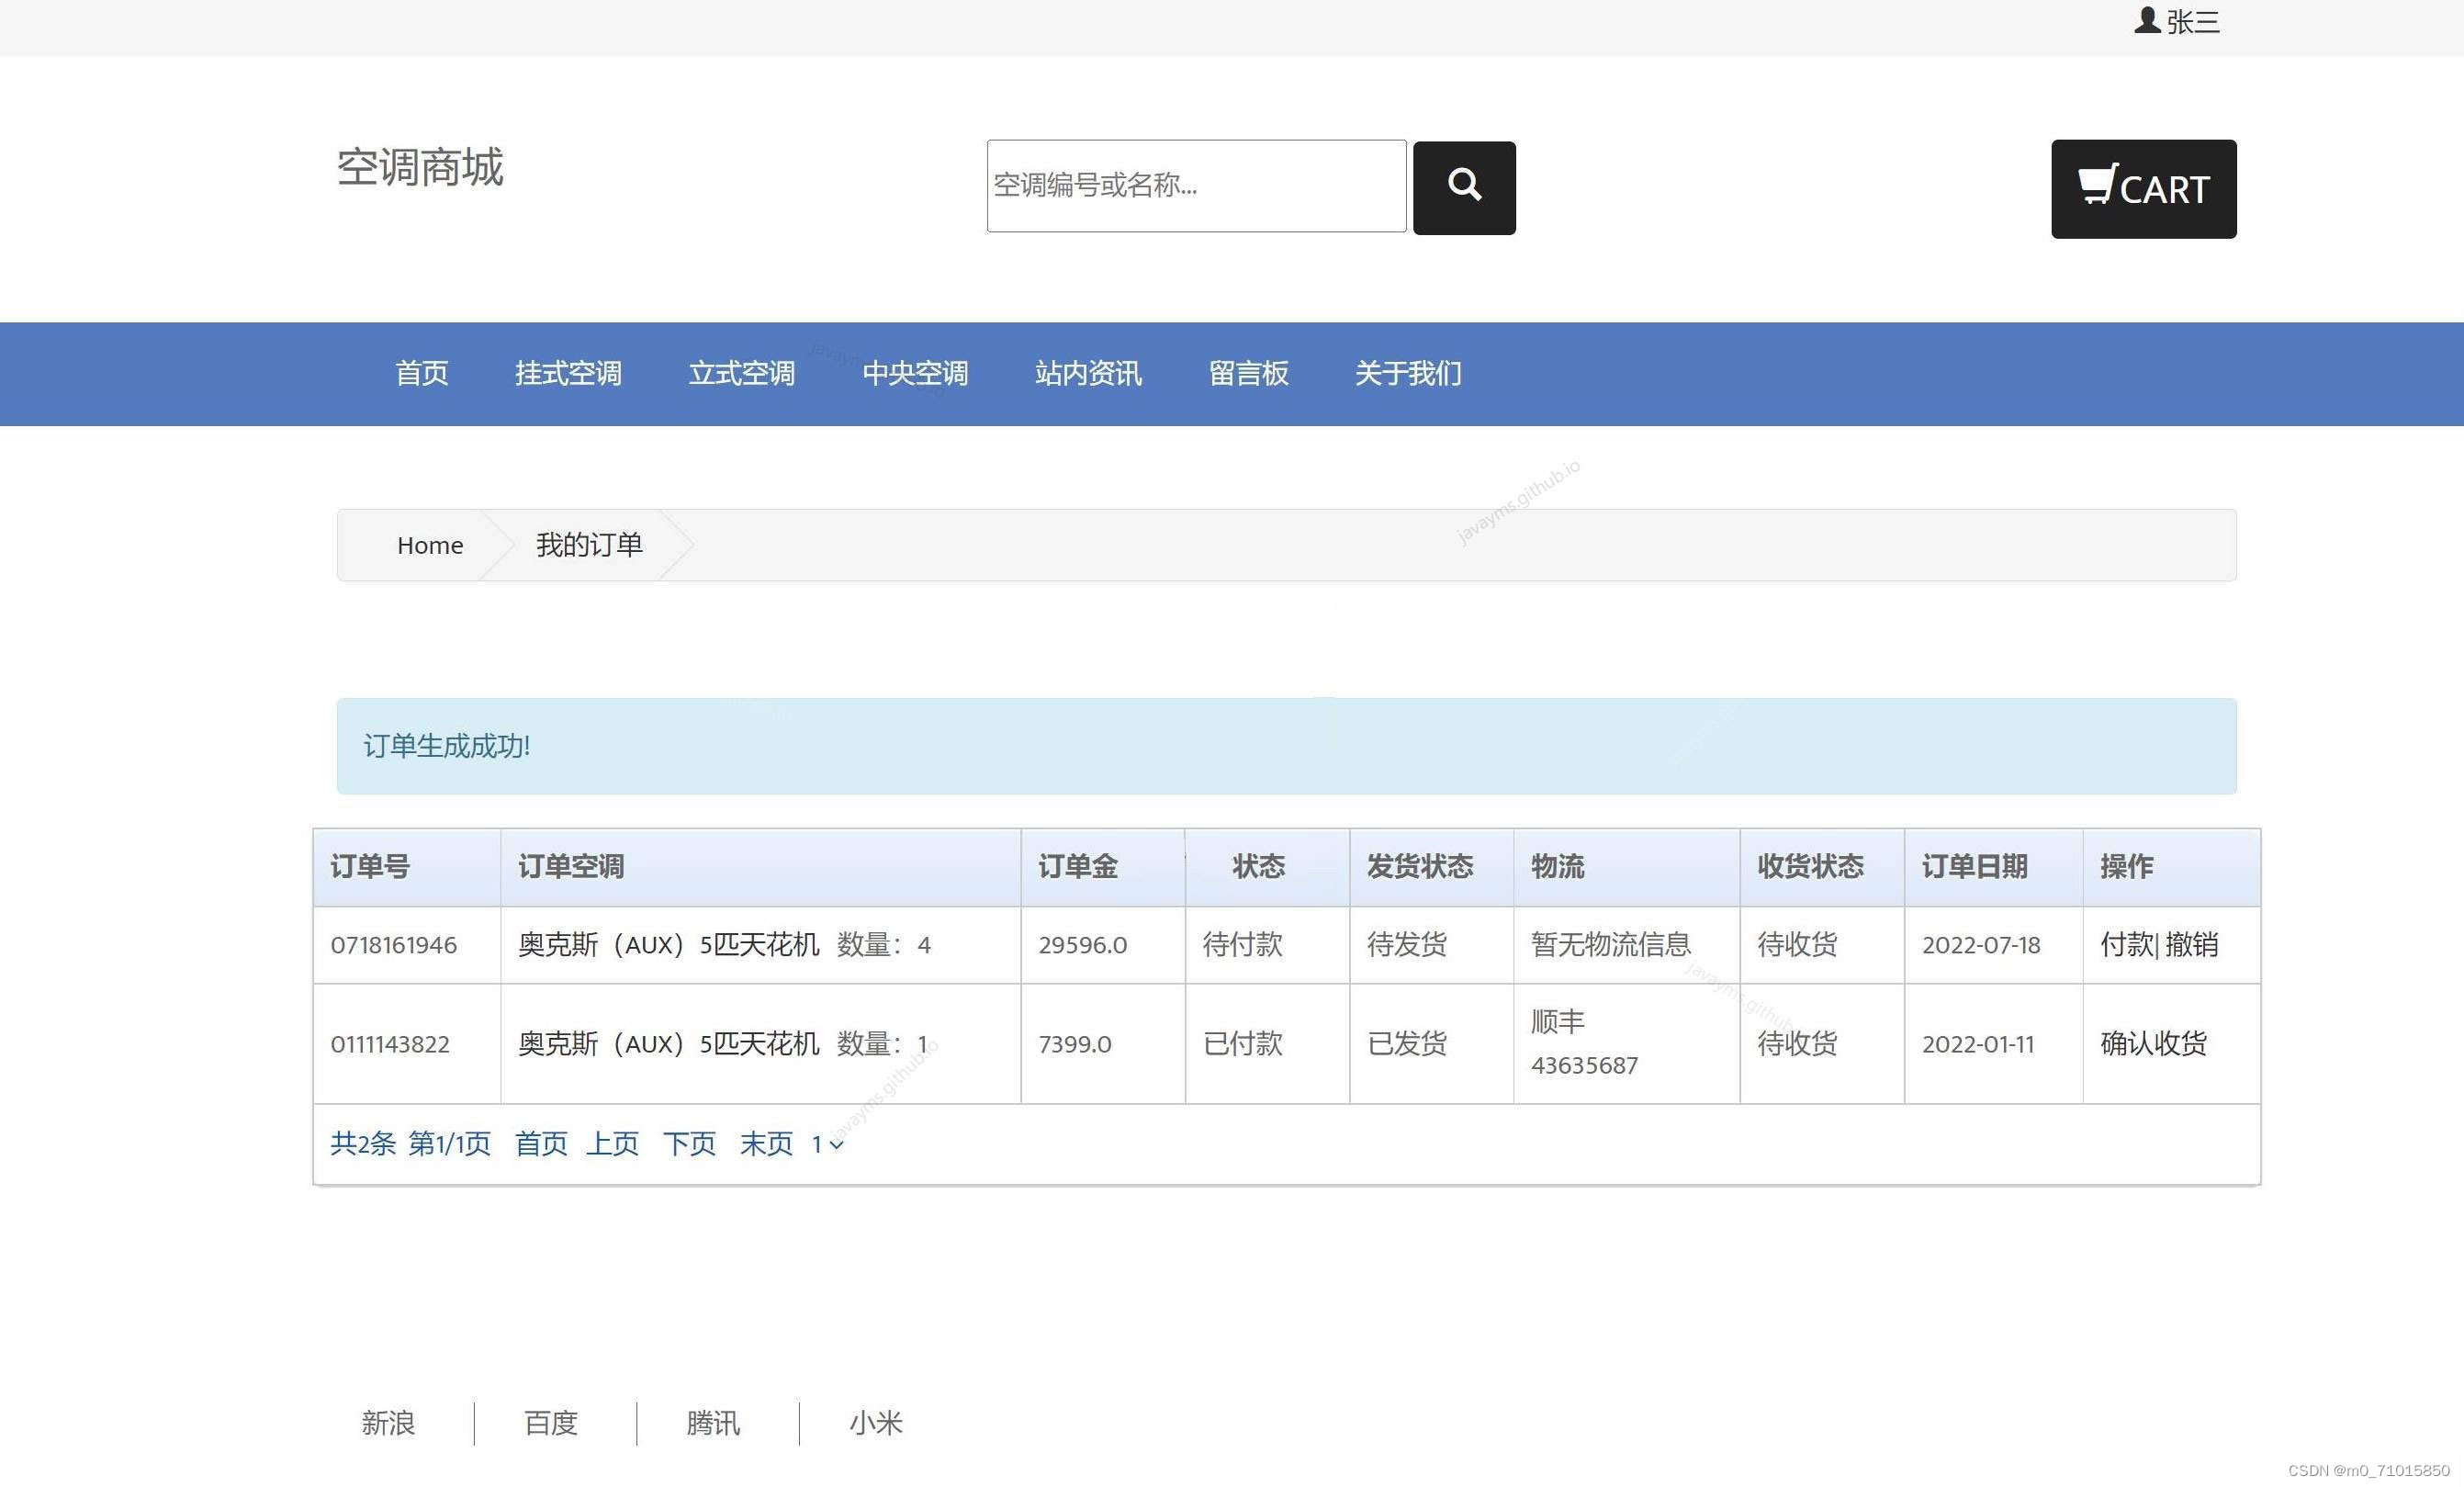Click the 我的订单 breadcrumb

point(589,545)
